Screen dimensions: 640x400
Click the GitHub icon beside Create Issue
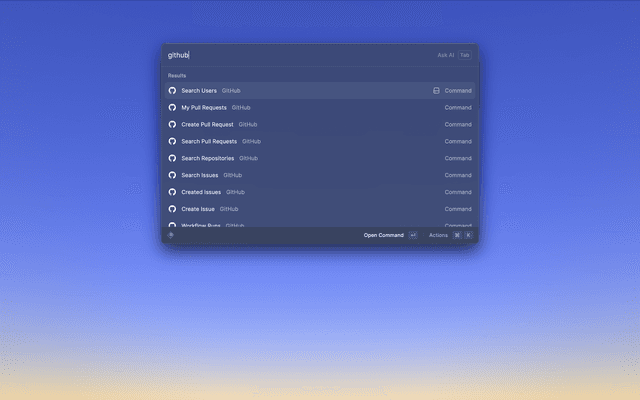(x=172, y=209)
